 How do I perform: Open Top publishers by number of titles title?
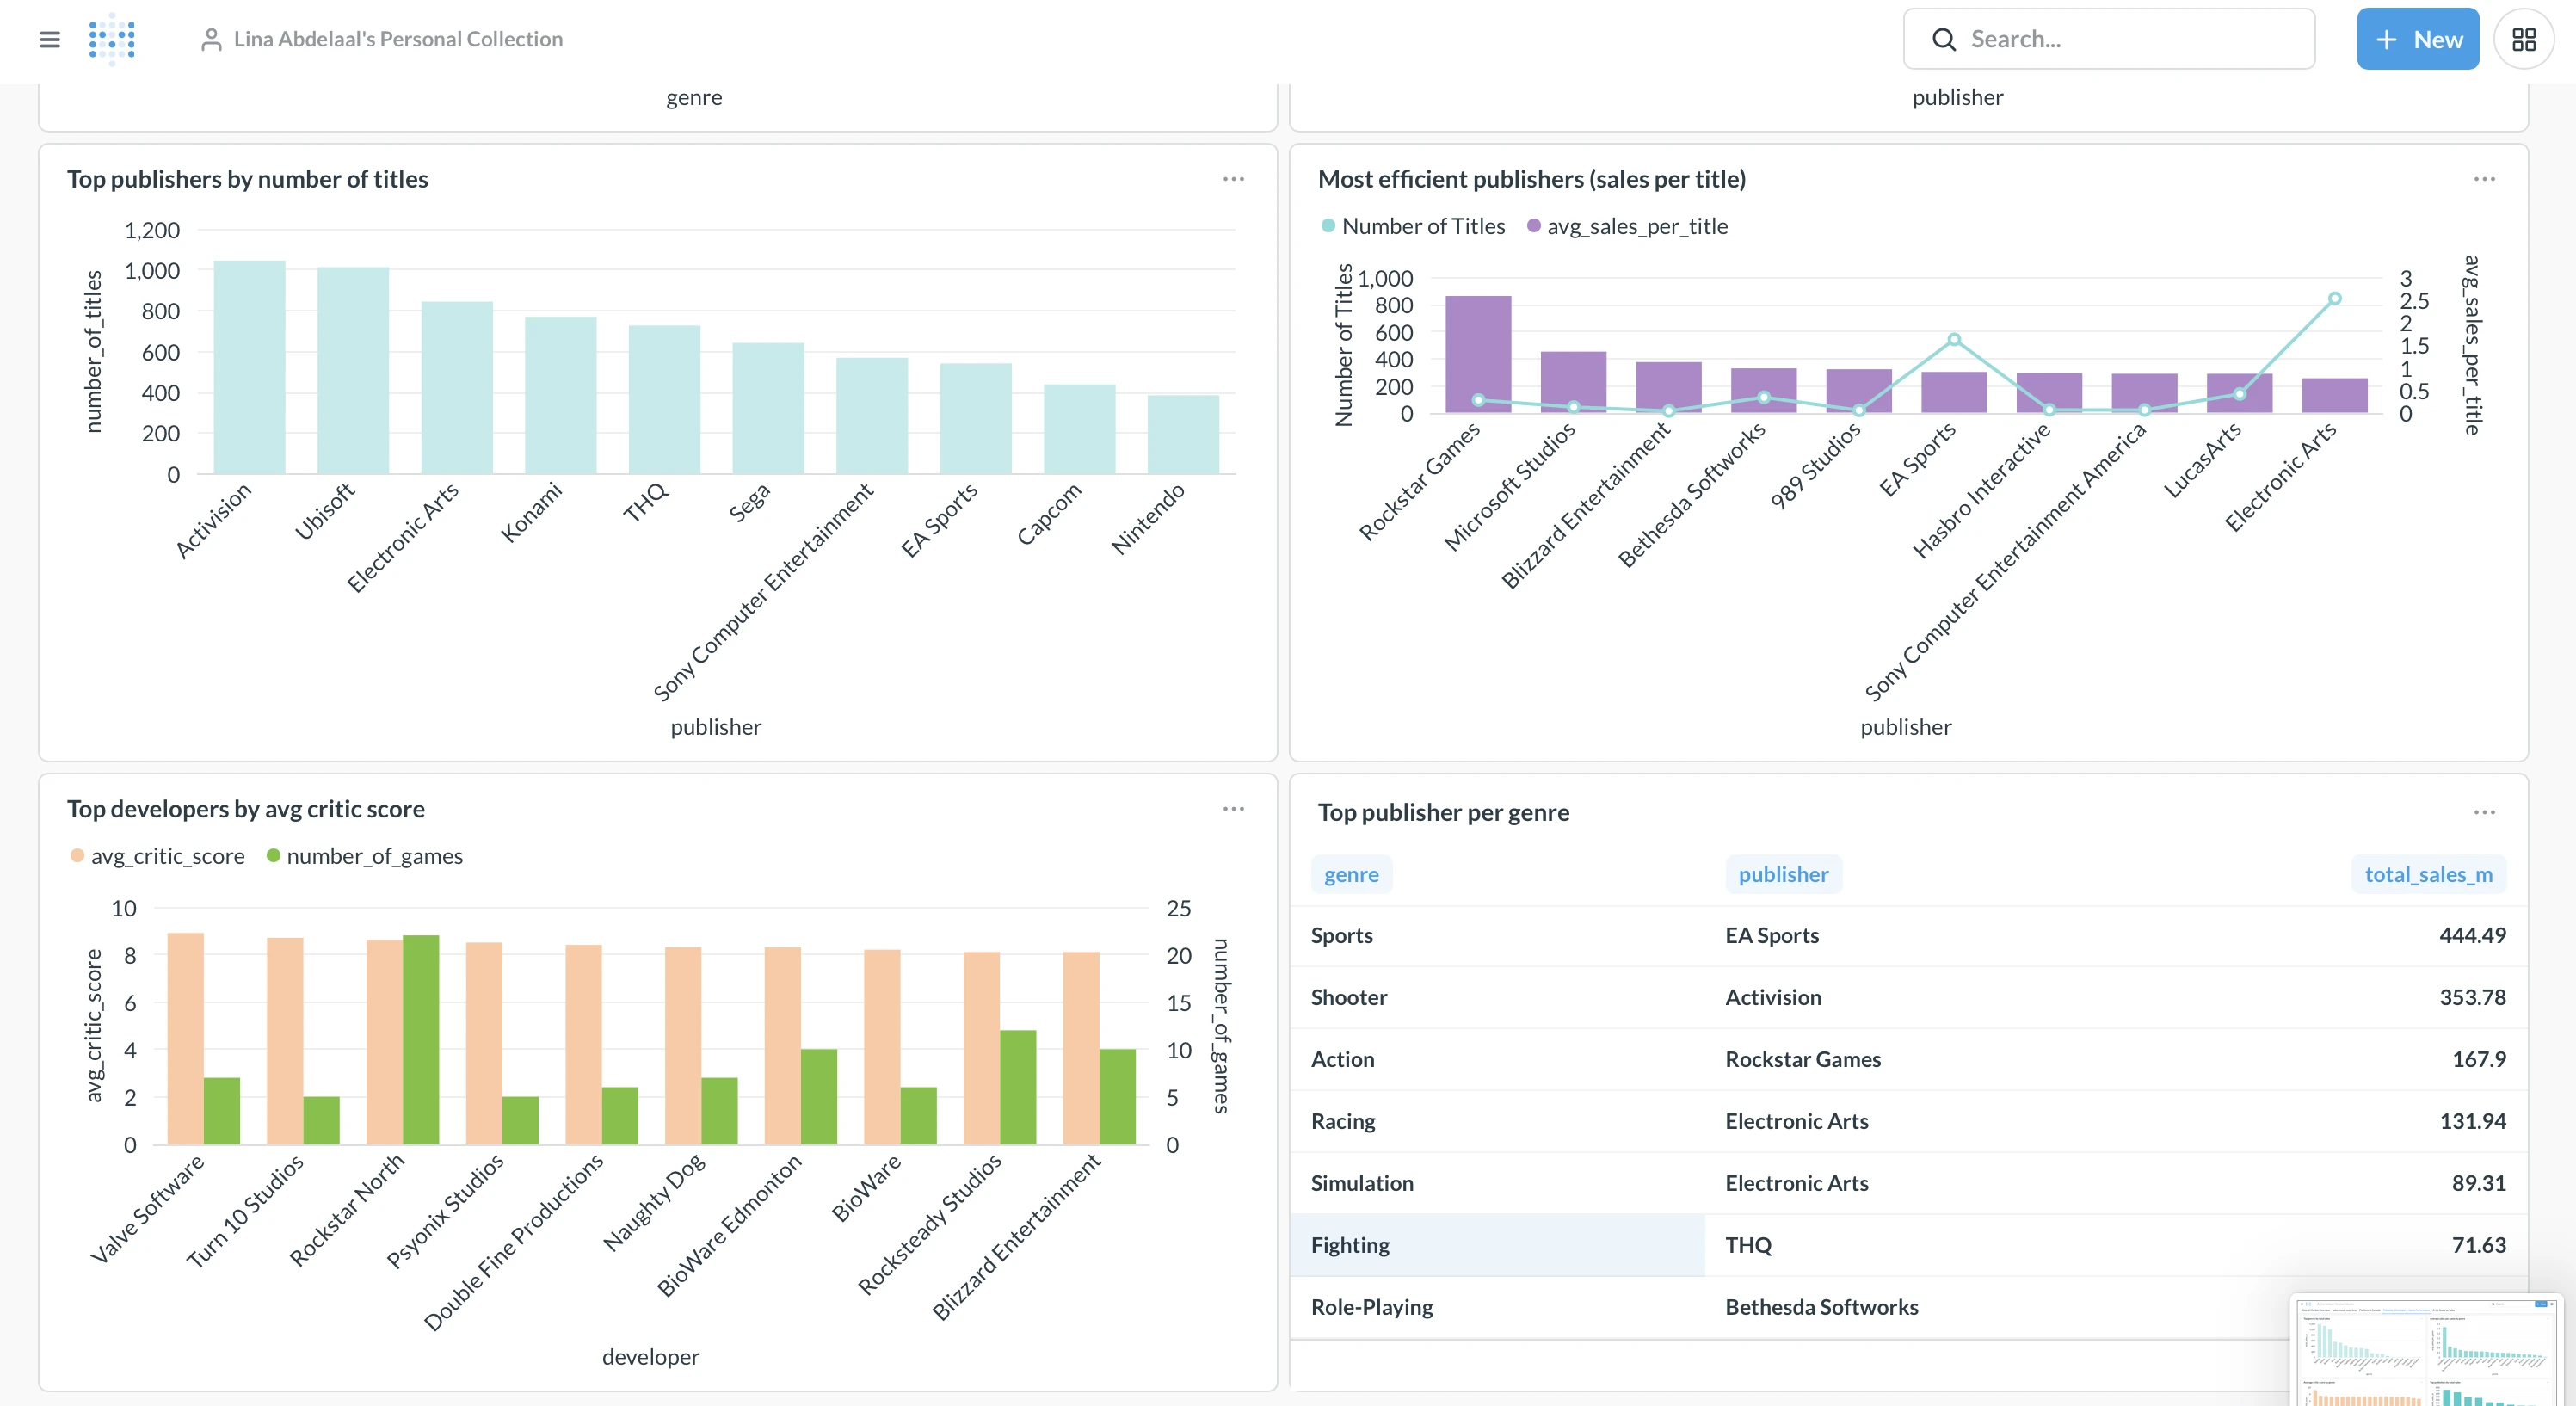[x=247, y=179]
